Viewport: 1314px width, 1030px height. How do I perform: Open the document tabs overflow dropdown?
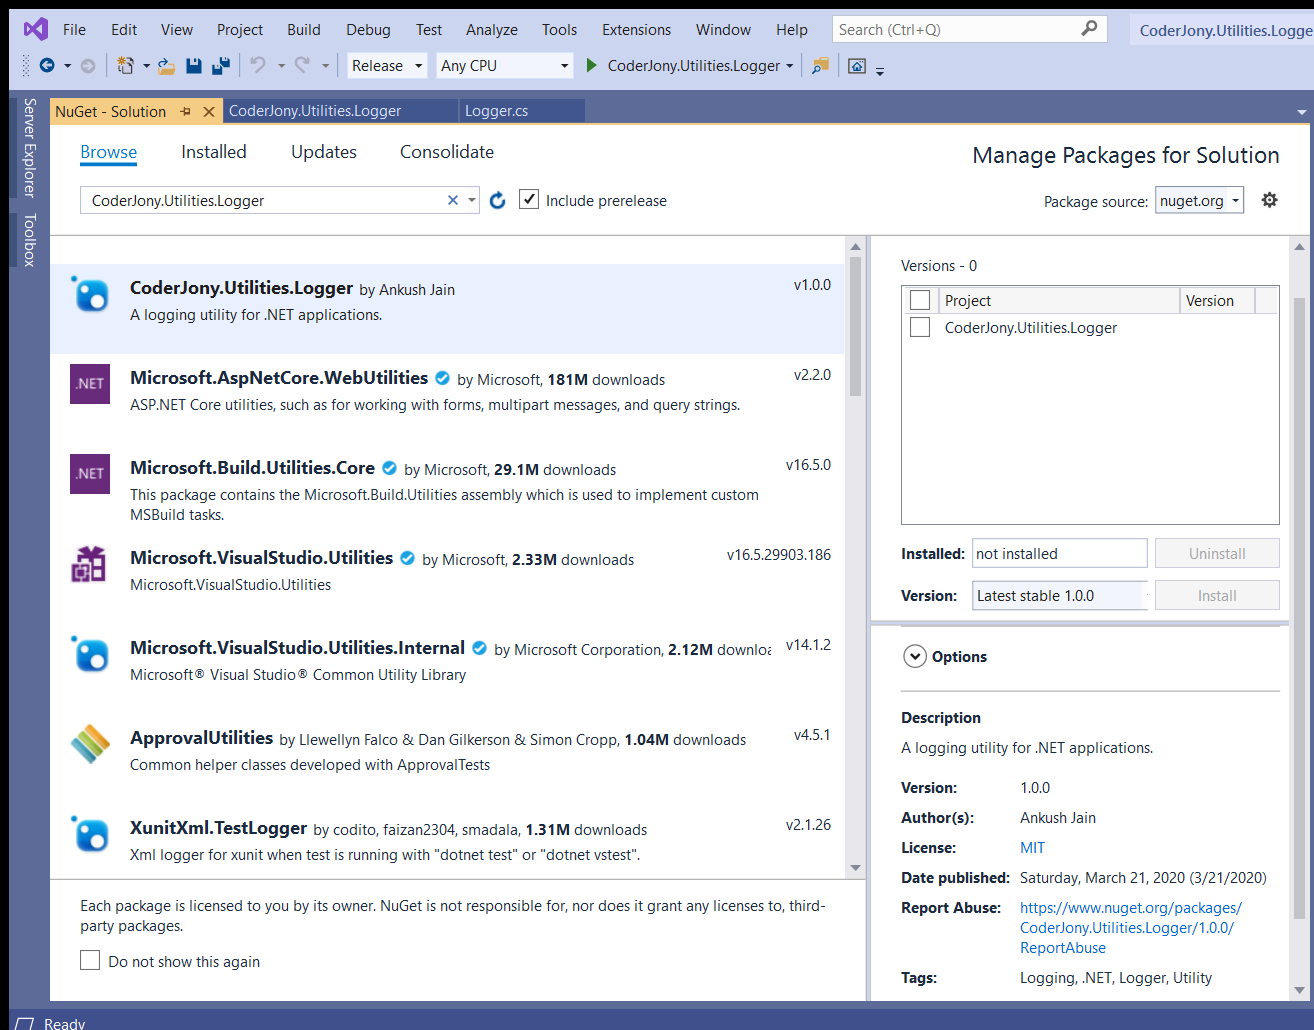[x=1301, y=112]
